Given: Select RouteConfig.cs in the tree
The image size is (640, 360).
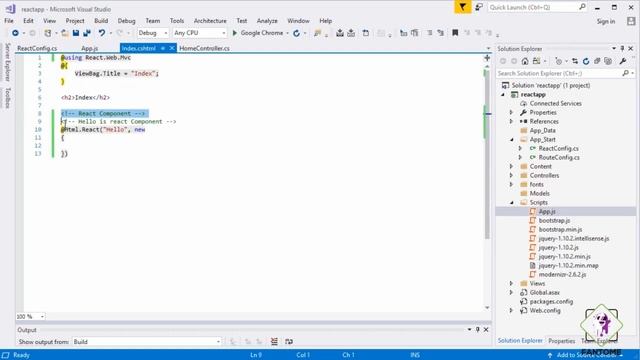Looking at the screenshot, I should tap(559, 158).
